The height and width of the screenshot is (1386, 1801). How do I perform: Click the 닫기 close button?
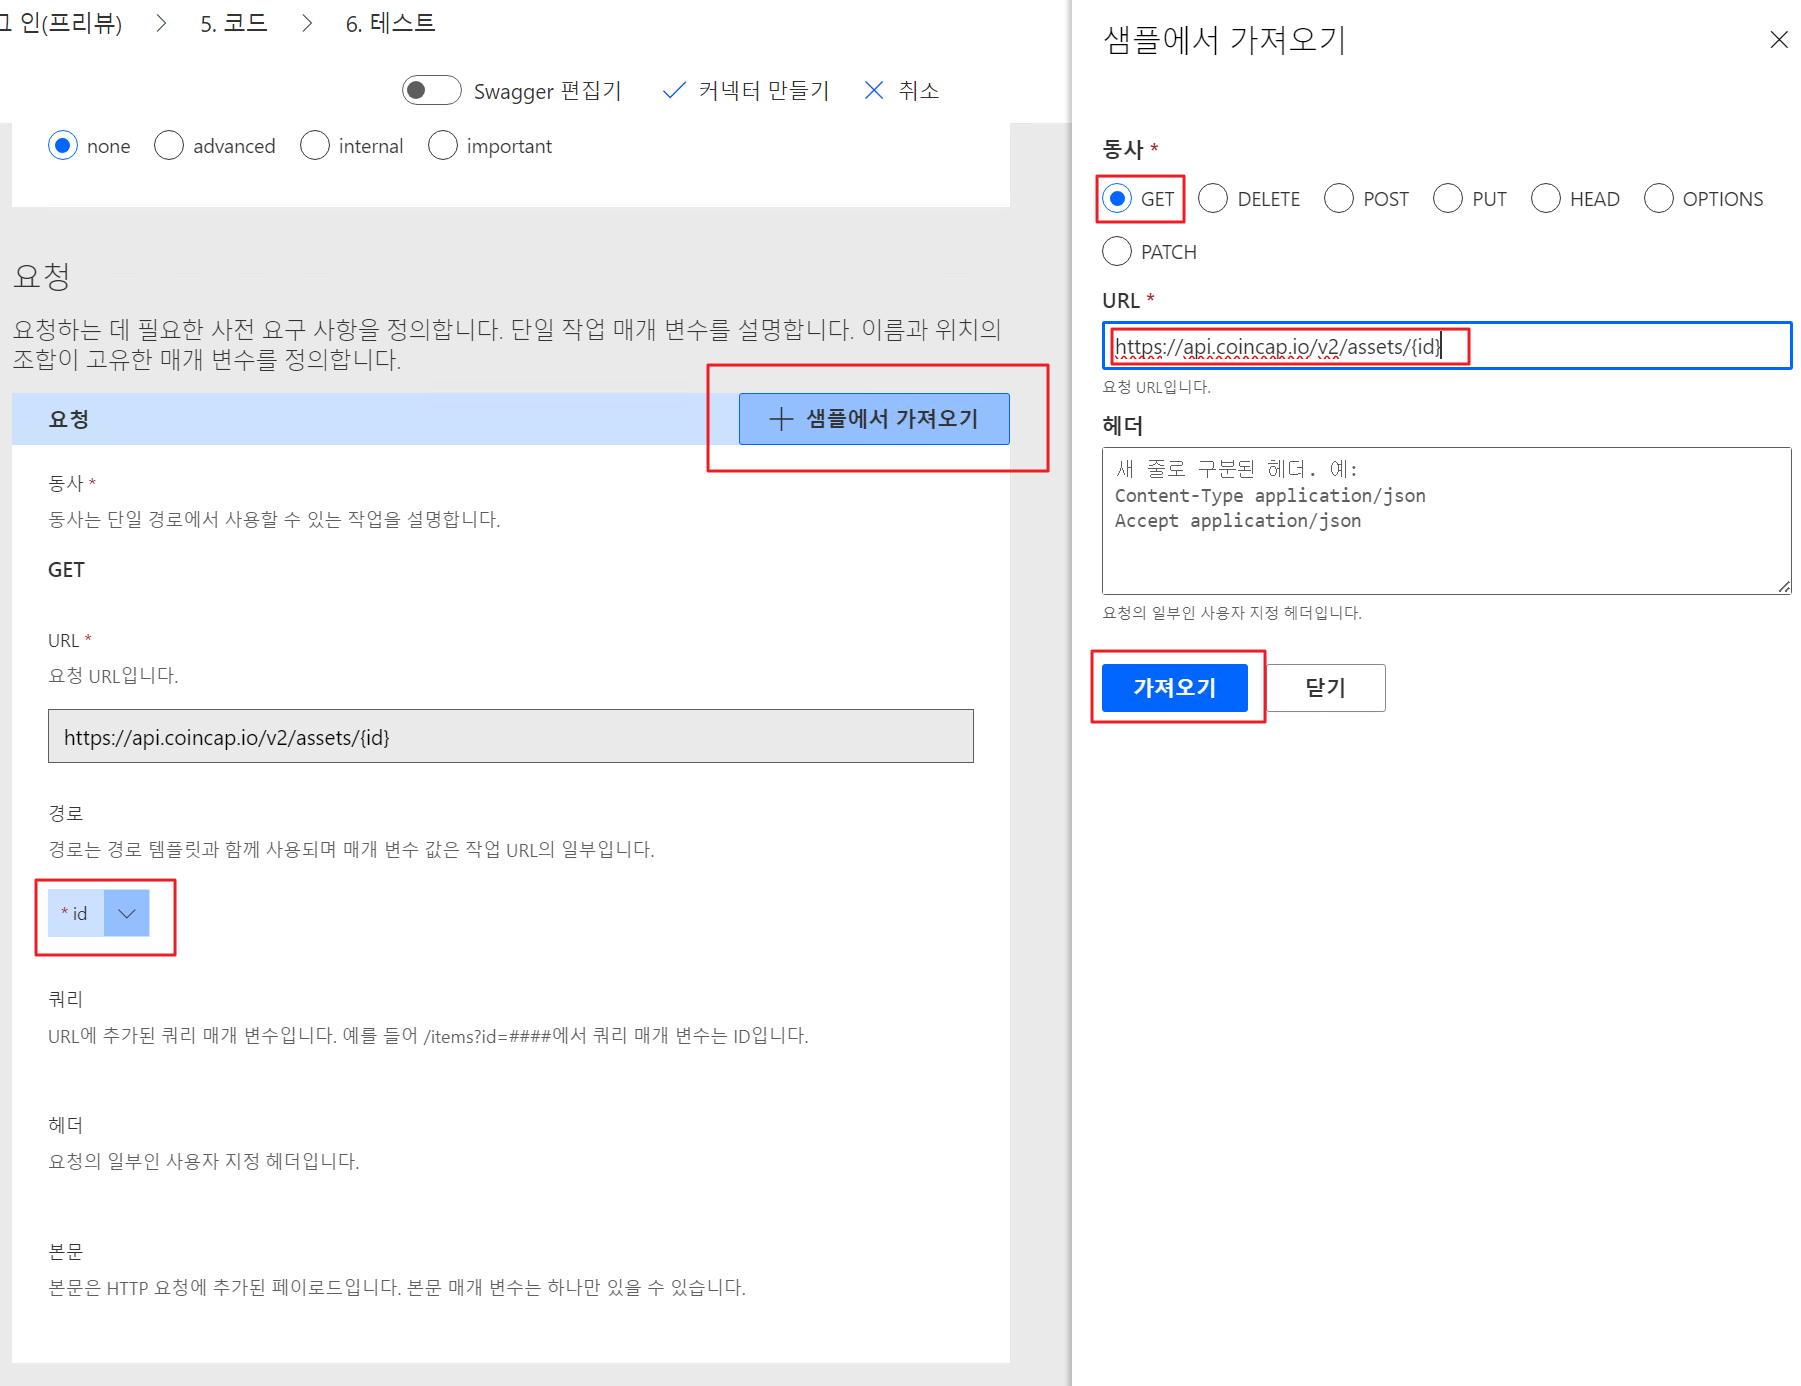click(x=1325, y=688)
